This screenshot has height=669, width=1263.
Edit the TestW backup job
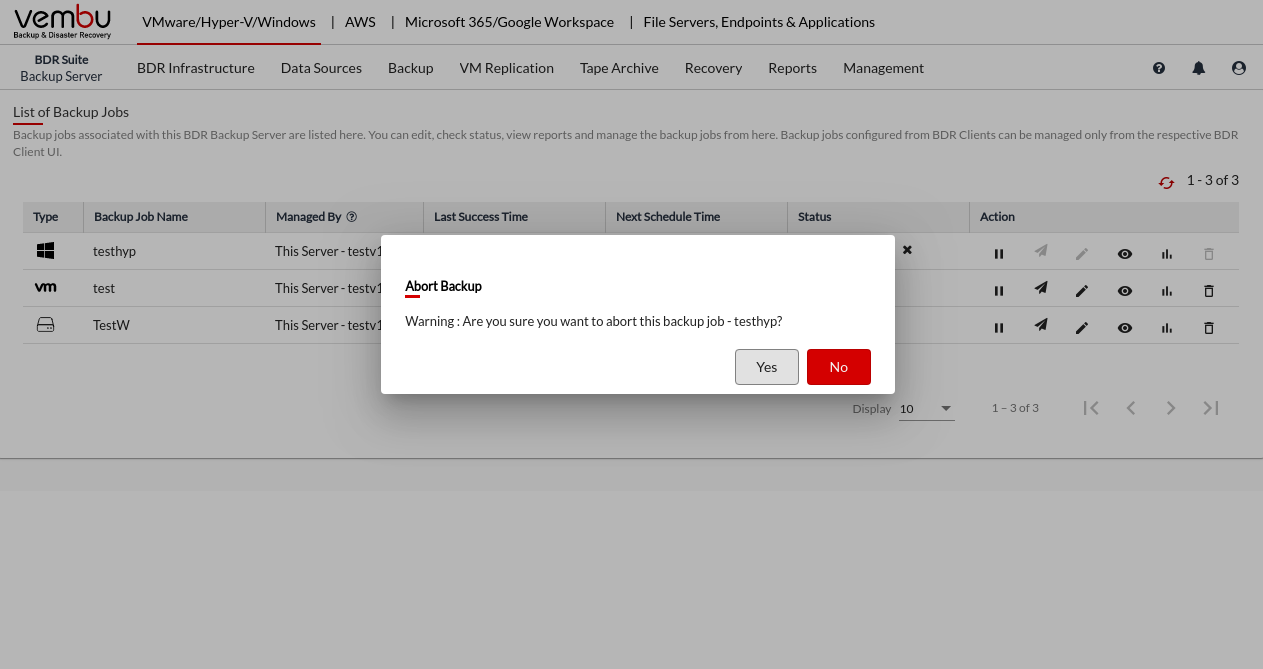1081,328
